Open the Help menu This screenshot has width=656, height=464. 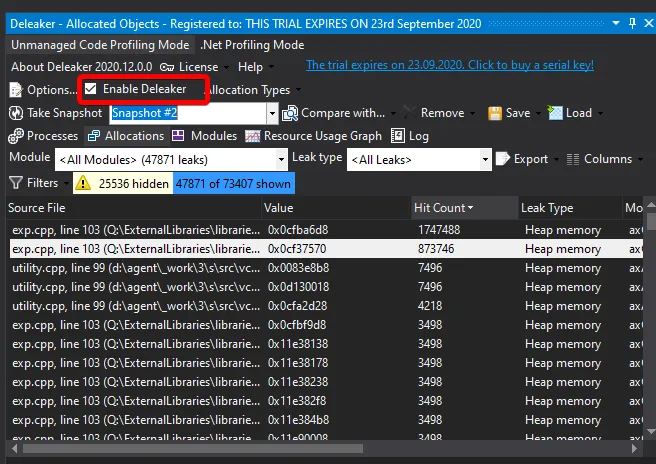256,67
